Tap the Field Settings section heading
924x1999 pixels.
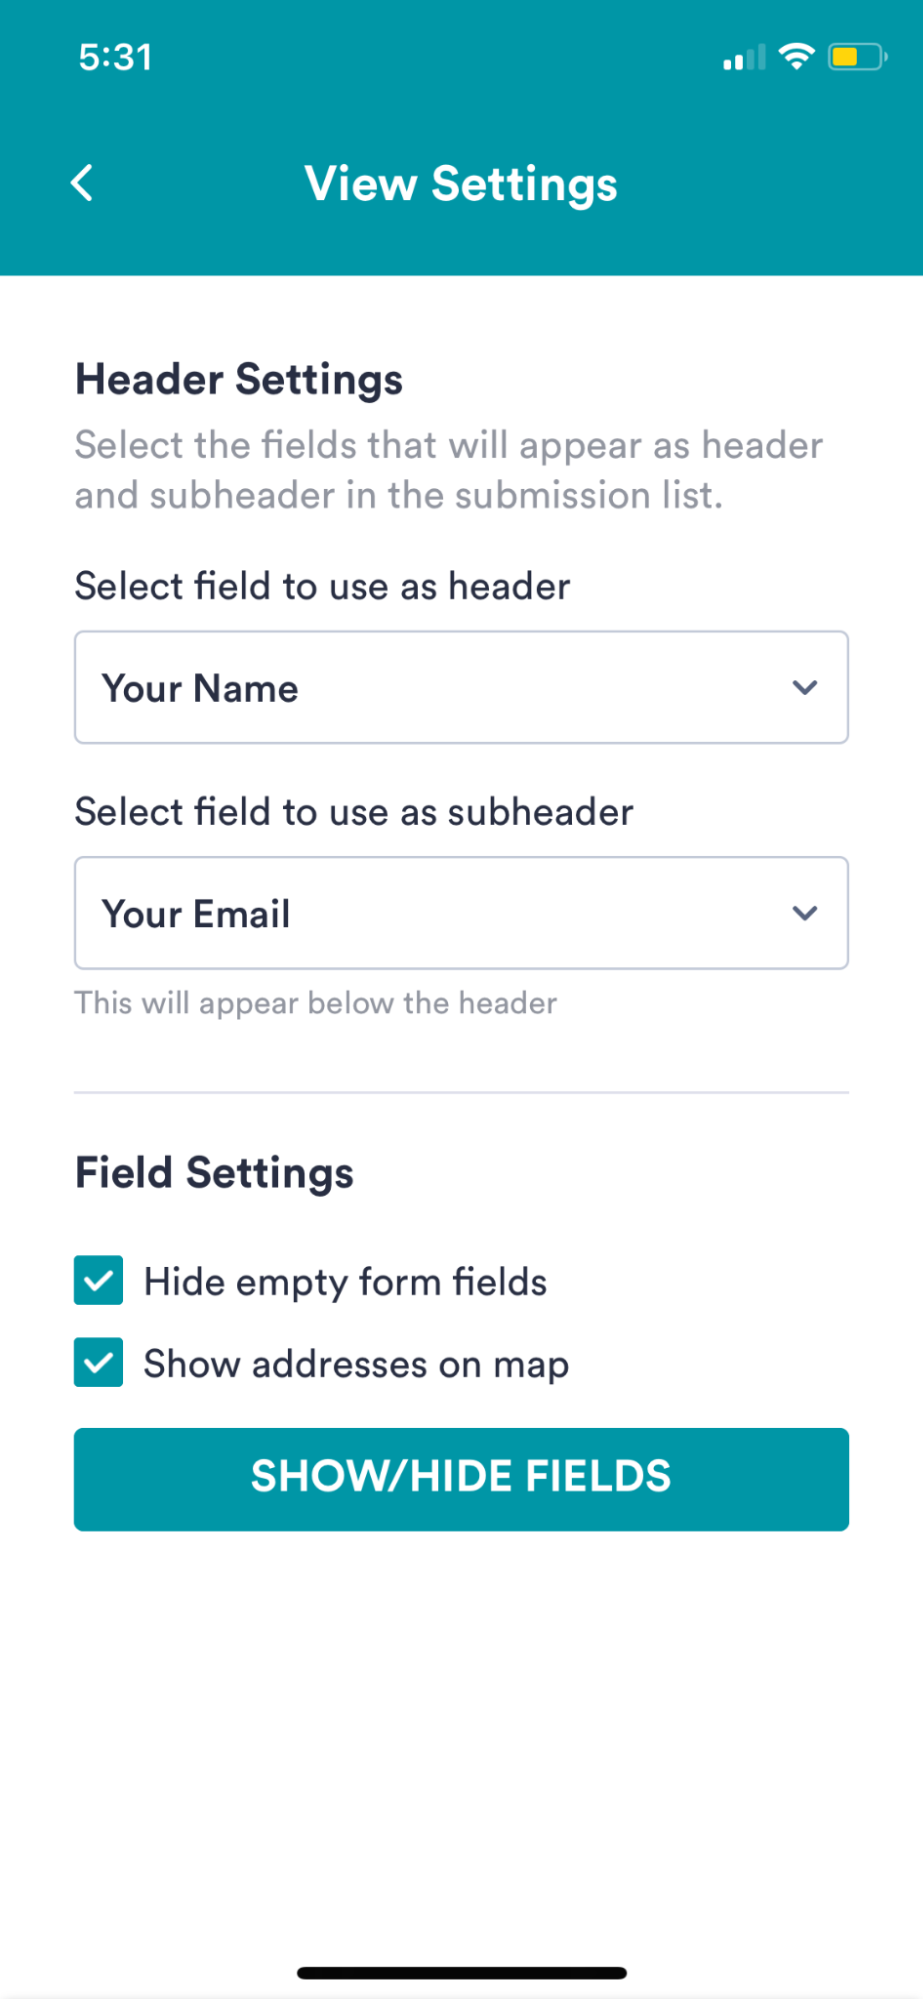[214, 1173]
